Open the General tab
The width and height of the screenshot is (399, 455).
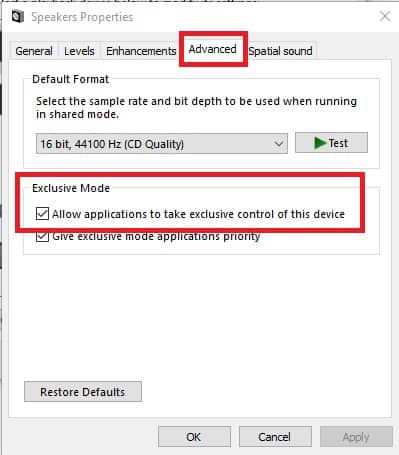[x=34, y=51]
